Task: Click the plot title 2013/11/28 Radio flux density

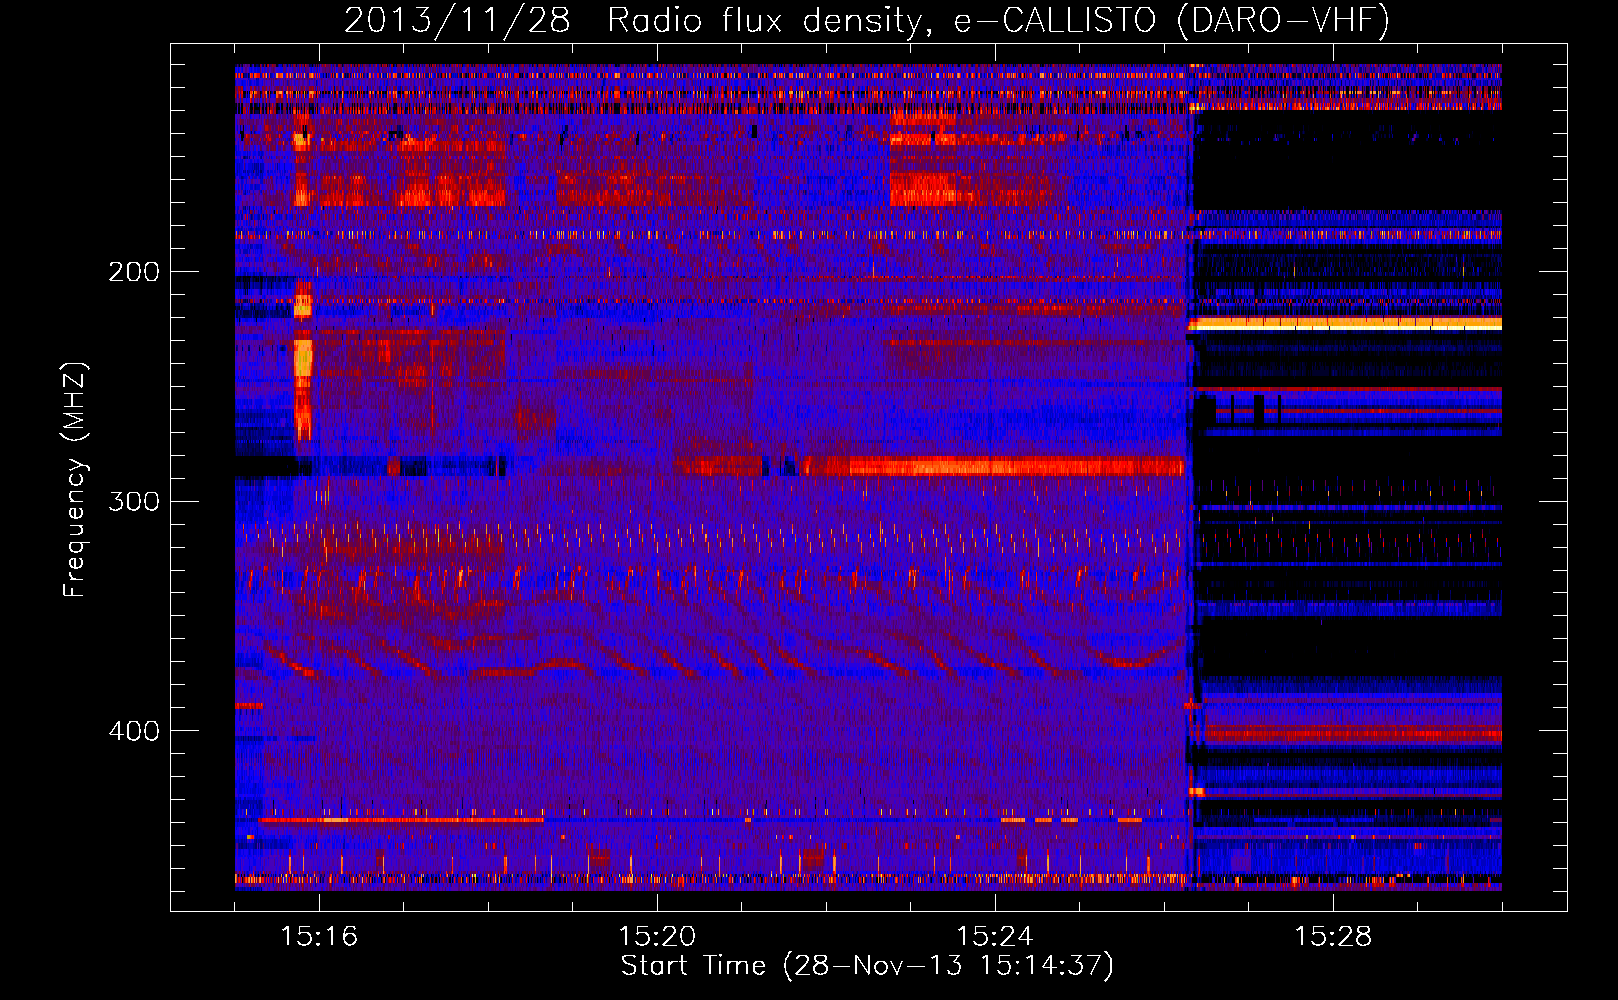Action: coord(867,20)
